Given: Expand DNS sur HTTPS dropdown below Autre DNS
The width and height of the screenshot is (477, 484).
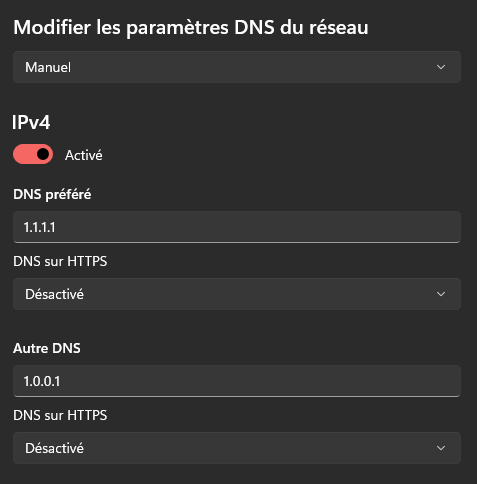Looking at the screenshot, I should 237,448.
